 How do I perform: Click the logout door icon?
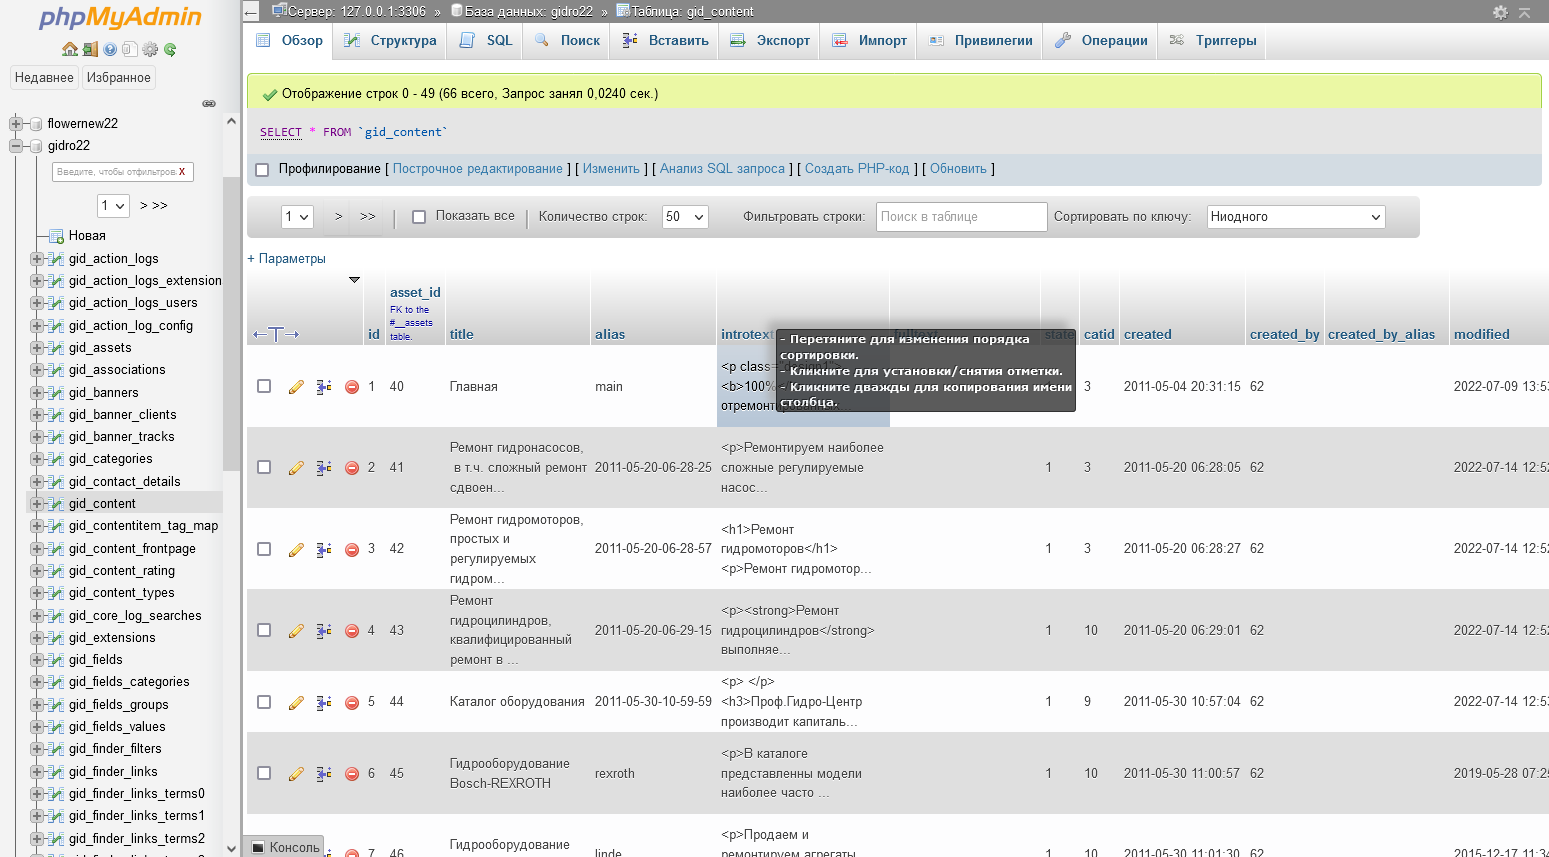coord(90,49)
